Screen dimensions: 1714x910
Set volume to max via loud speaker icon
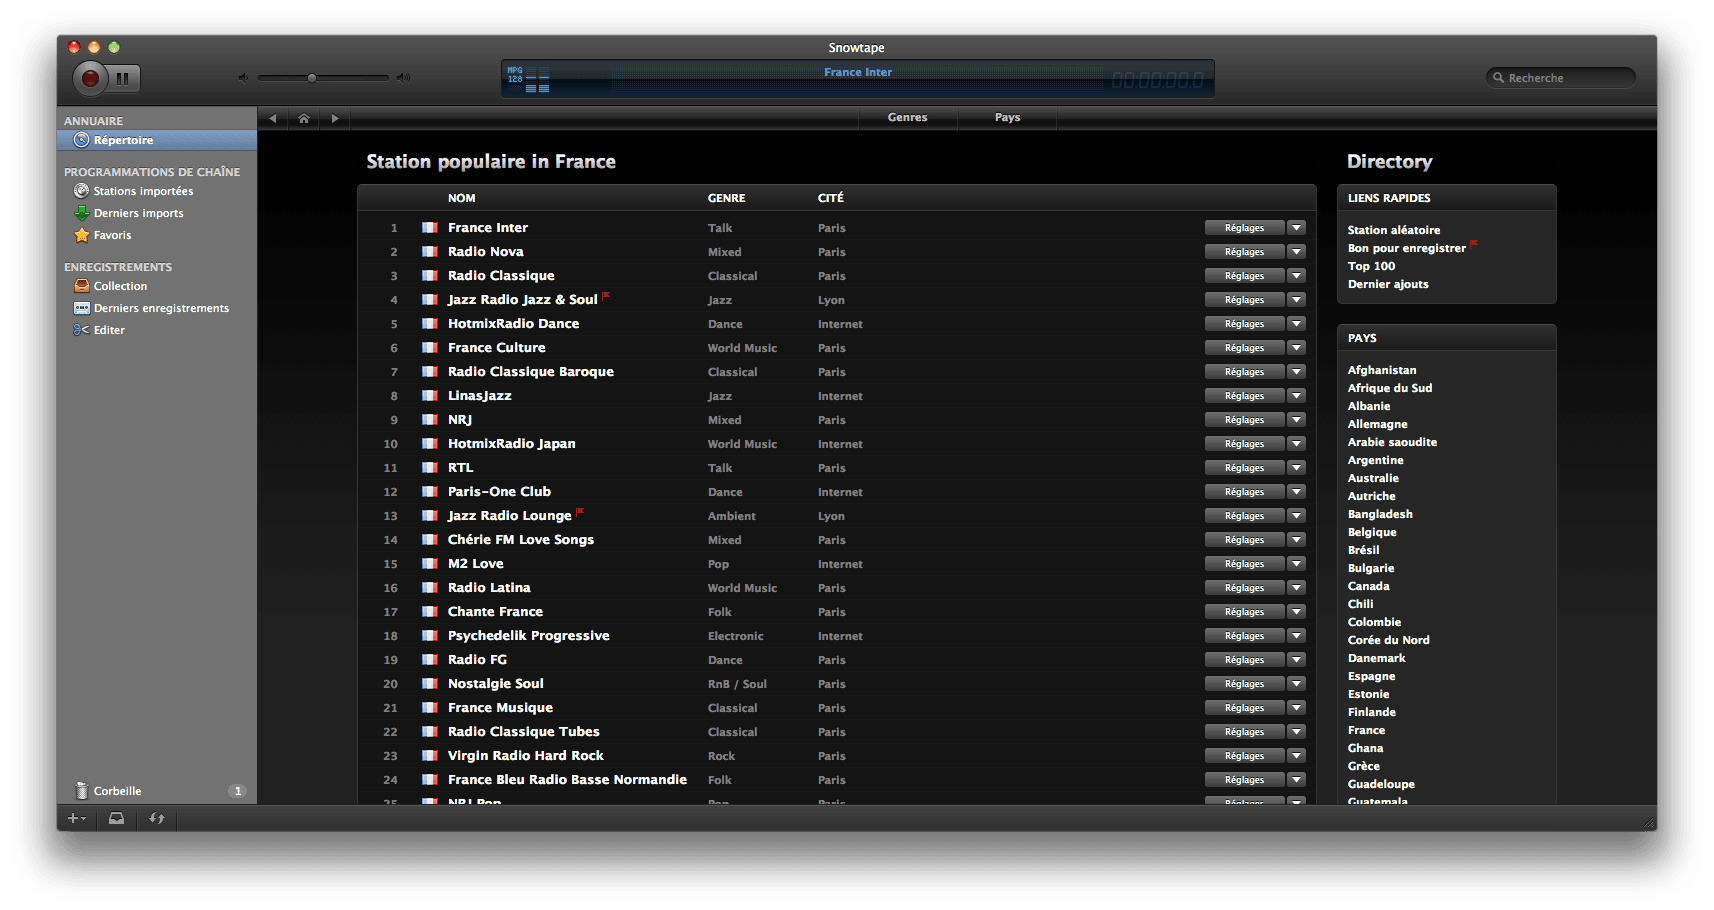click(x=403, y=78)
